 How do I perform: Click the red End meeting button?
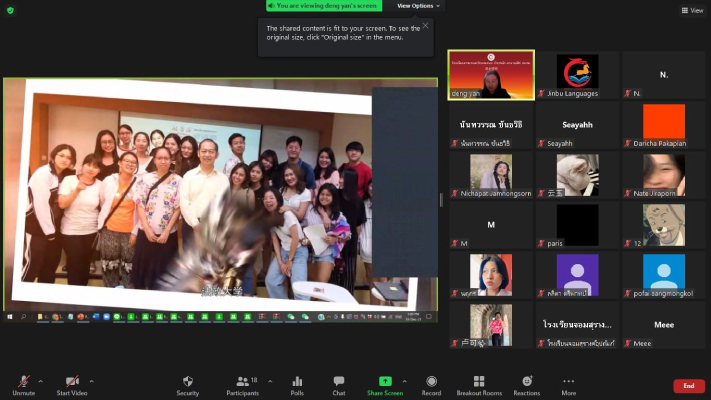(688, 386)
